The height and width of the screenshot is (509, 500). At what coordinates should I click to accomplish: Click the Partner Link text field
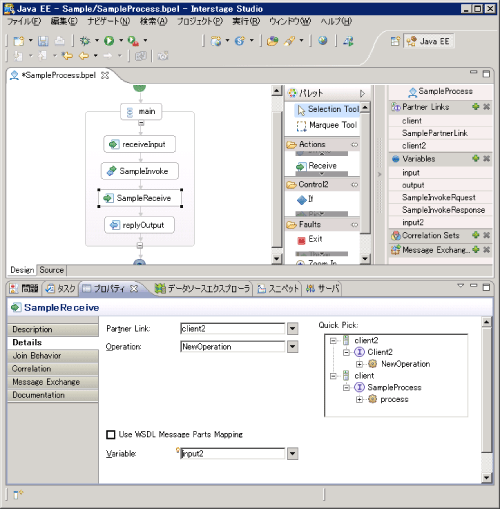tap(232, 329)
